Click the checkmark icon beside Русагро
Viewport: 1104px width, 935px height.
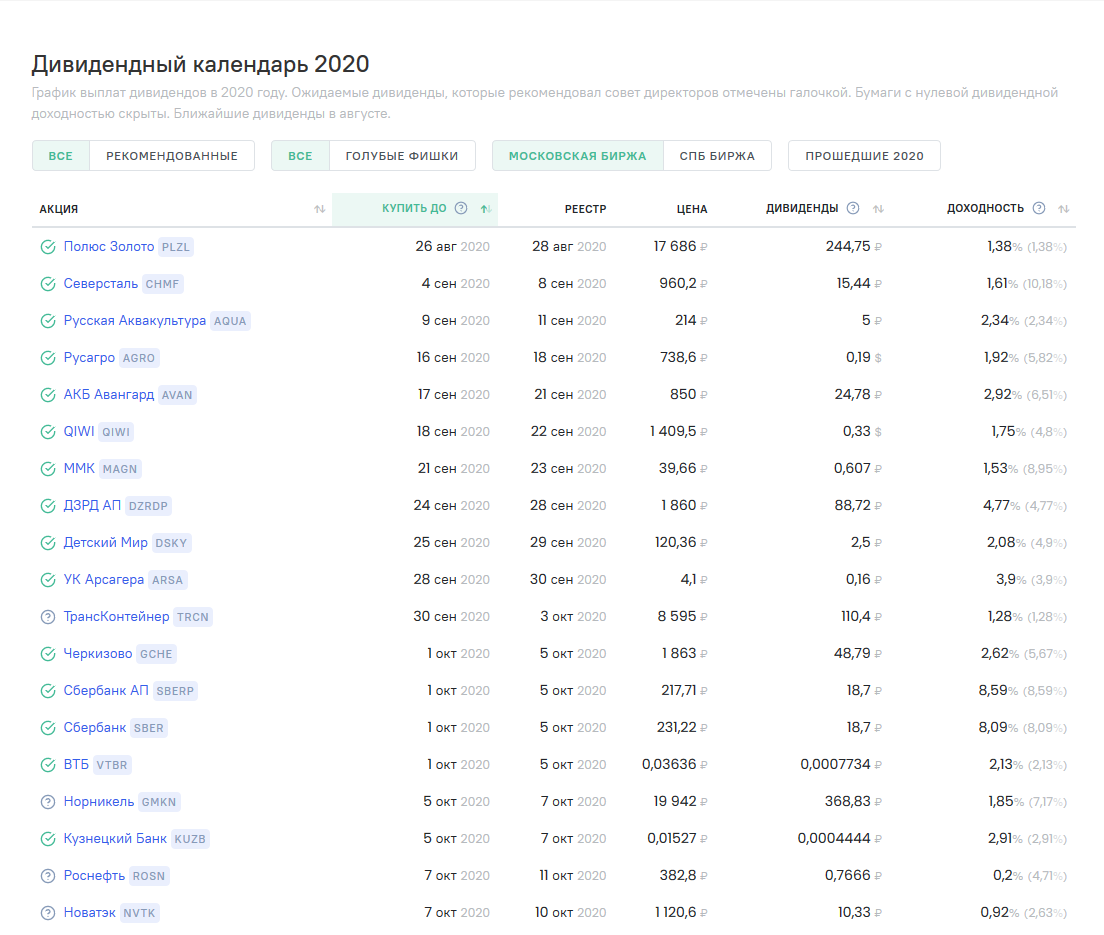48,358
